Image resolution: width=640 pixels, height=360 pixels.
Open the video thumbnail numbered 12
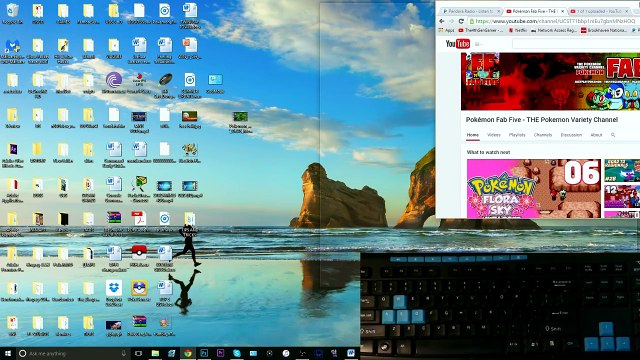click(x=622, y=196)
